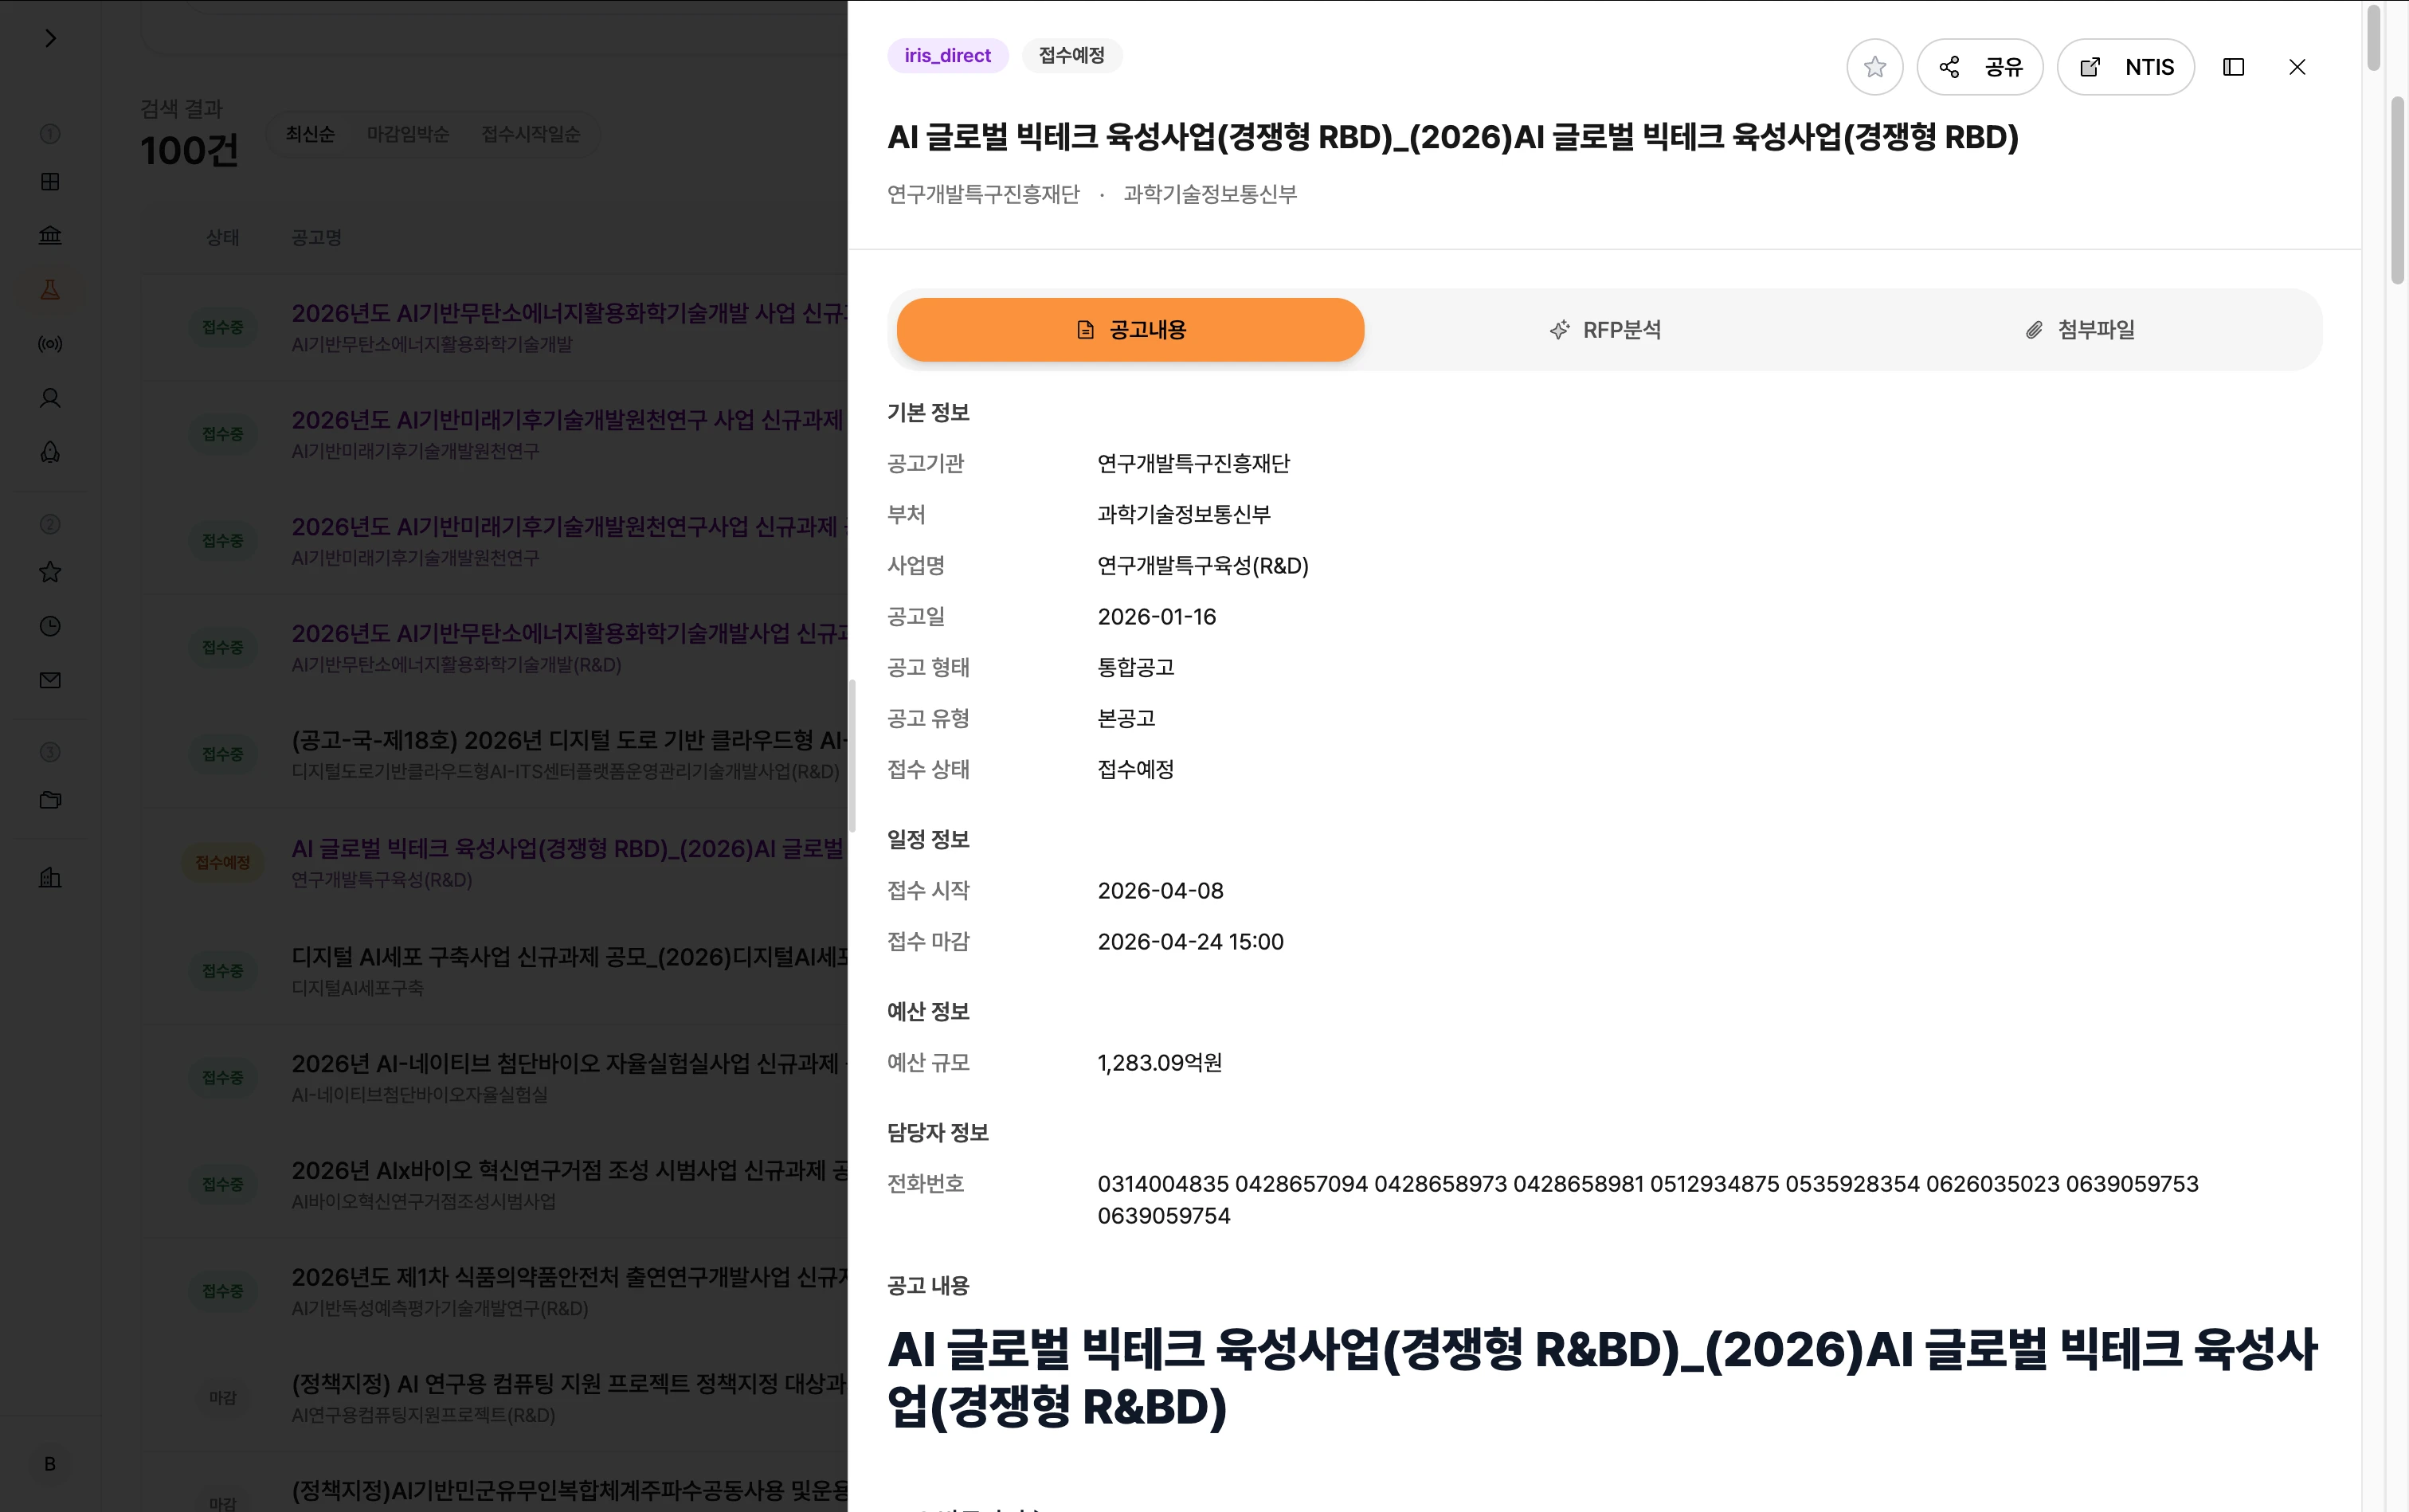This screenshot has height=1512, width=2409.
Task: Switch to the RFP분석 tab
Action: [x=1605, y=330]
